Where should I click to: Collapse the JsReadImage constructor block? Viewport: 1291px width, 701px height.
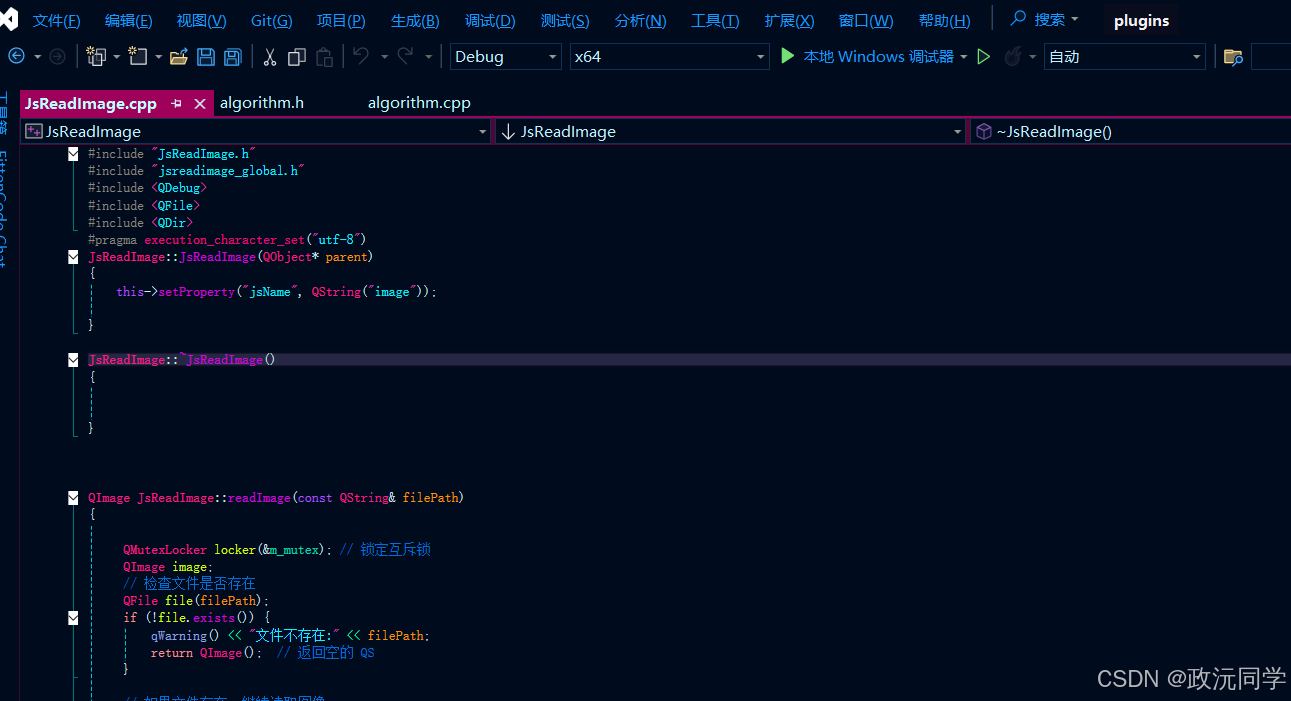pyautogui.click(x=73, y=257)
